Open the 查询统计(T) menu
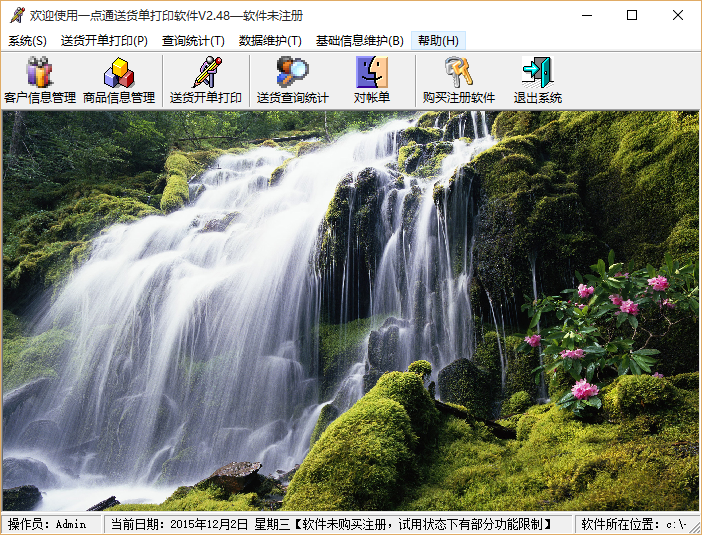The width and height of the screenshot is (702, 535). (x=193, y=41)
